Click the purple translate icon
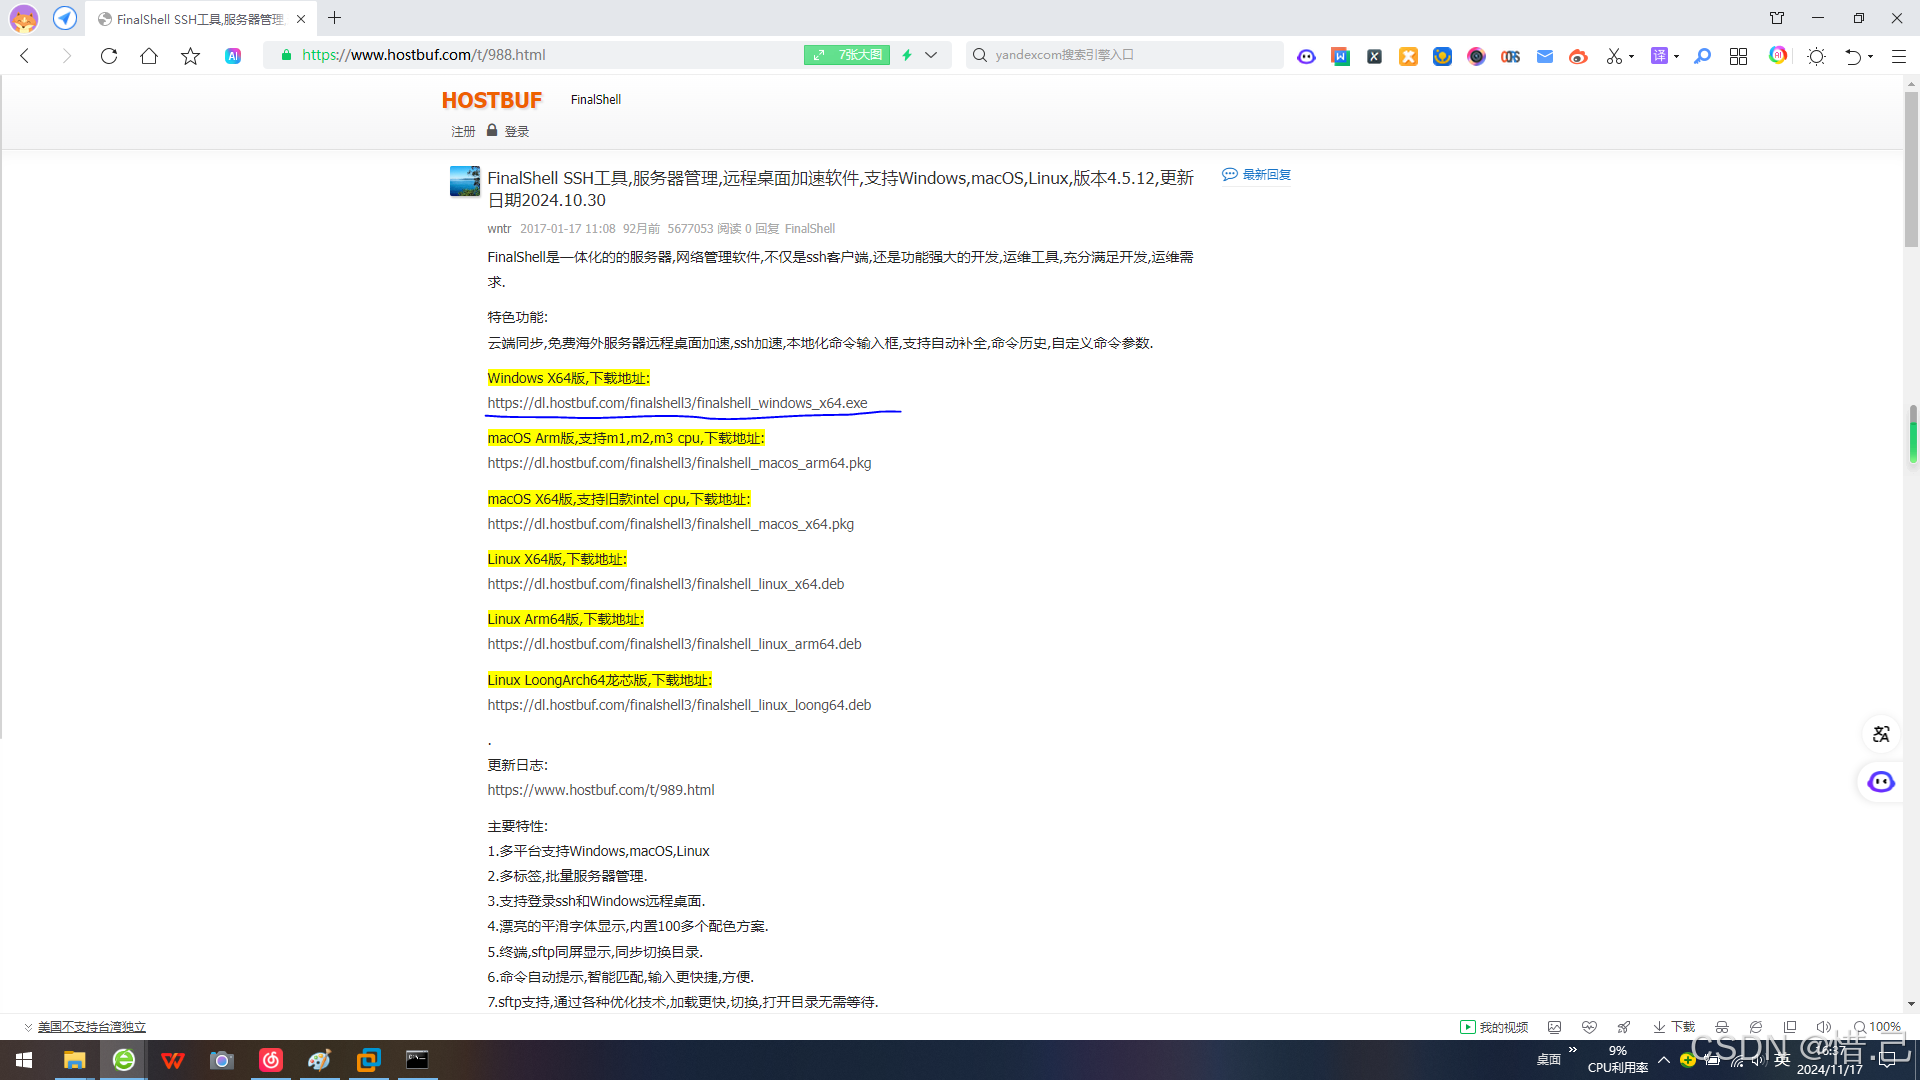The image size is (1920, 1080). pos(1659,56)
